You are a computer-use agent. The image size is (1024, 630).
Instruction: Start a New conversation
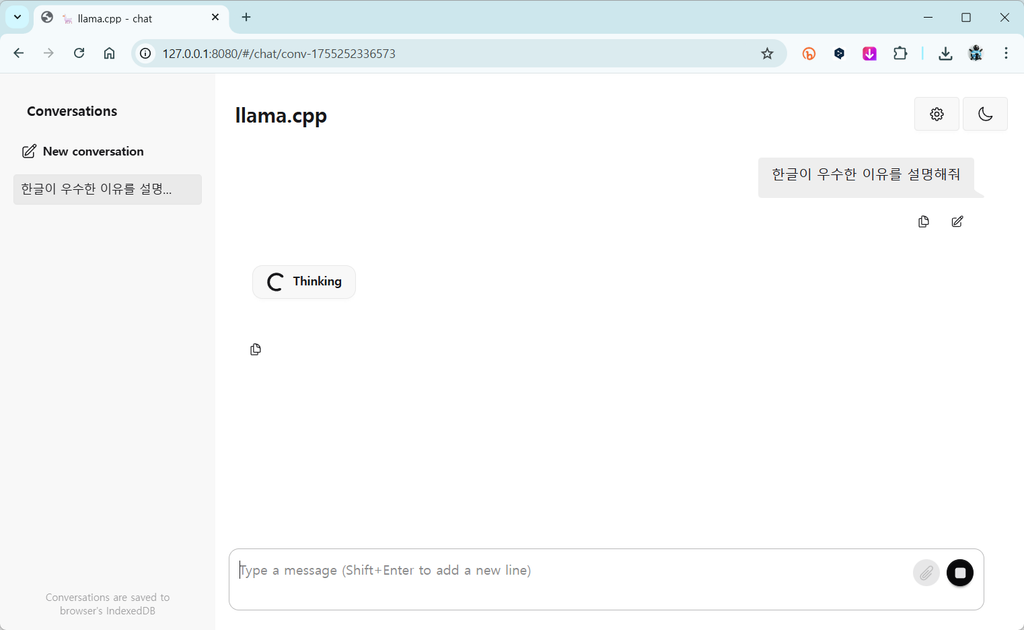(83, 151)
